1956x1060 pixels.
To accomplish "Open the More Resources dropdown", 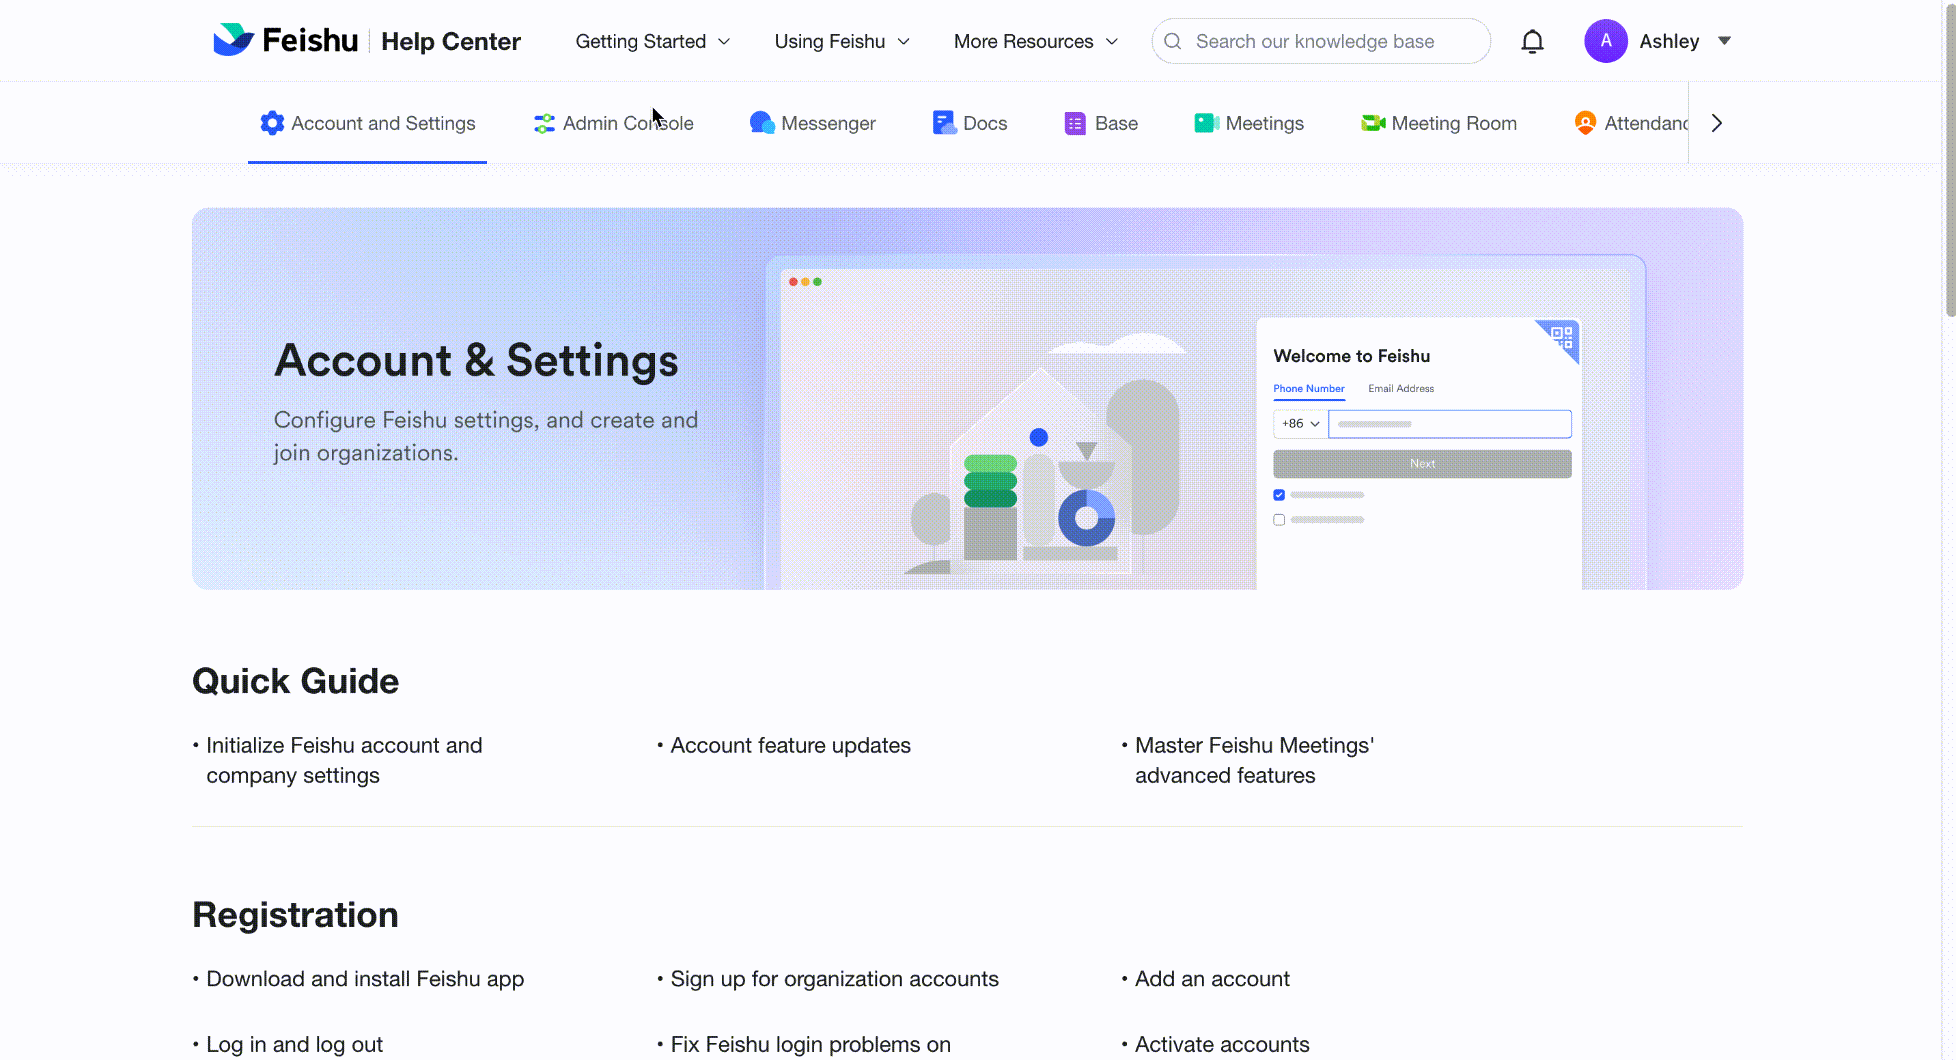I will point(1035,41).
